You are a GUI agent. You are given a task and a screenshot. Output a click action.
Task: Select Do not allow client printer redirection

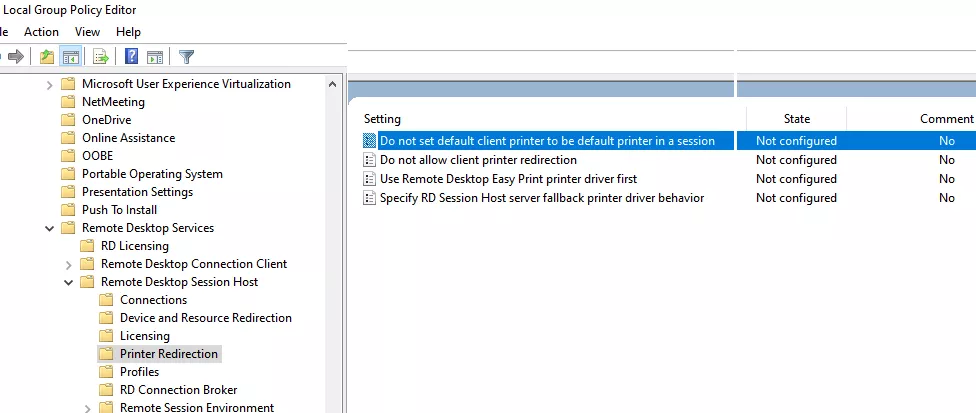tap(478, 160)
